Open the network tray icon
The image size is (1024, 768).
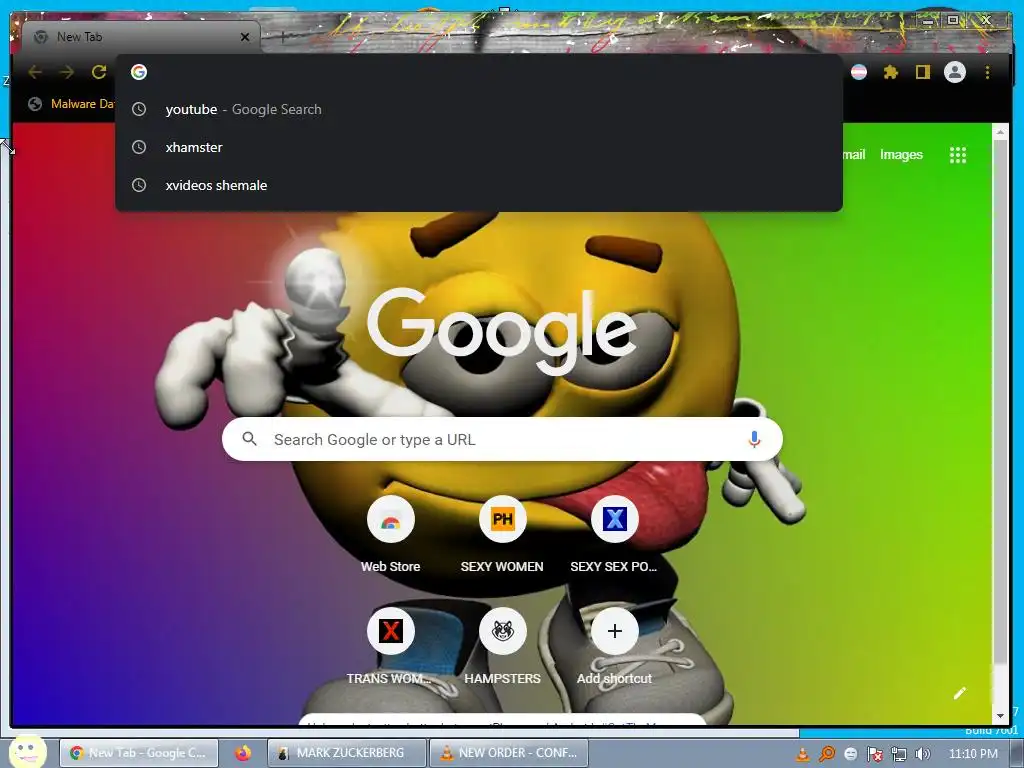pos(899,754)
